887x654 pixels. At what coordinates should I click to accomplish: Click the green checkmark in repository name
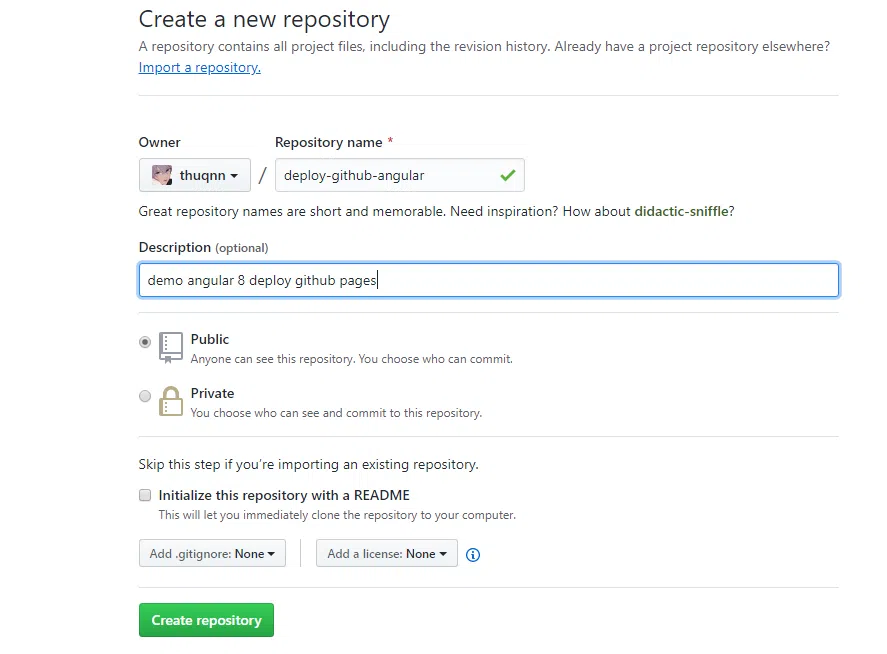click(508, 175)
